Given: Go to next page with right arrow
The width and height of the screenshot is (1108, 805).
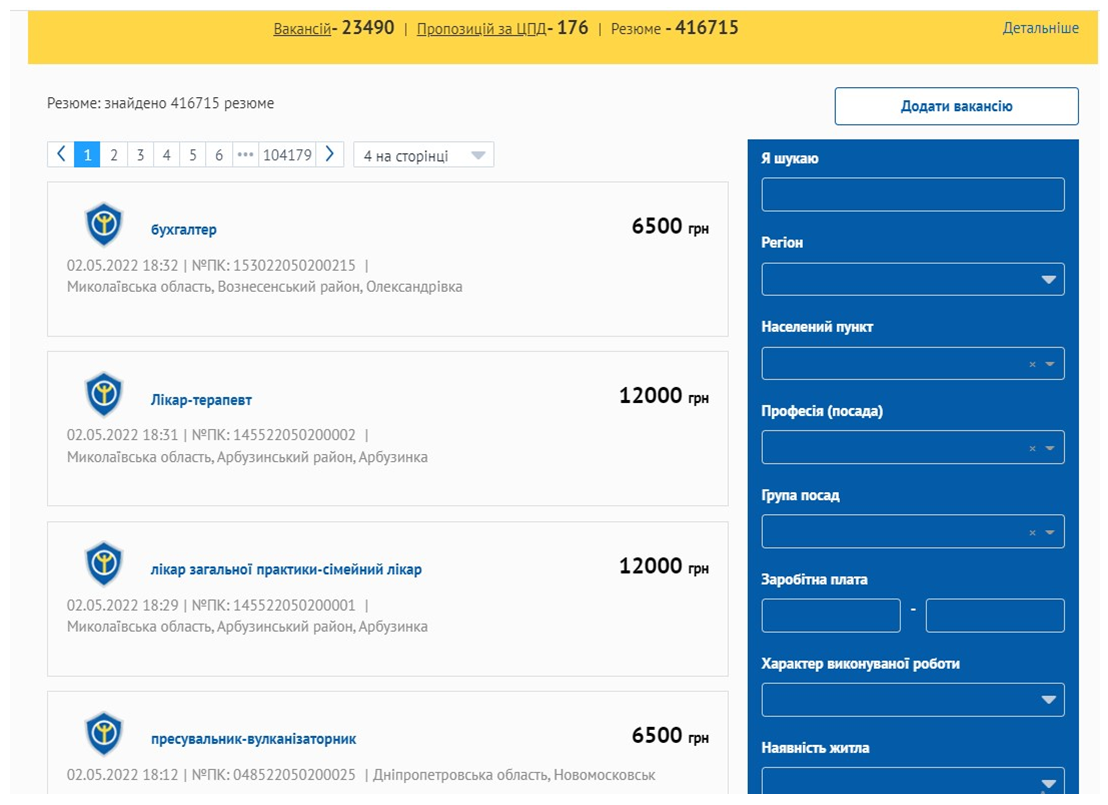Looking at the screenshot, I should pos(330,155).
